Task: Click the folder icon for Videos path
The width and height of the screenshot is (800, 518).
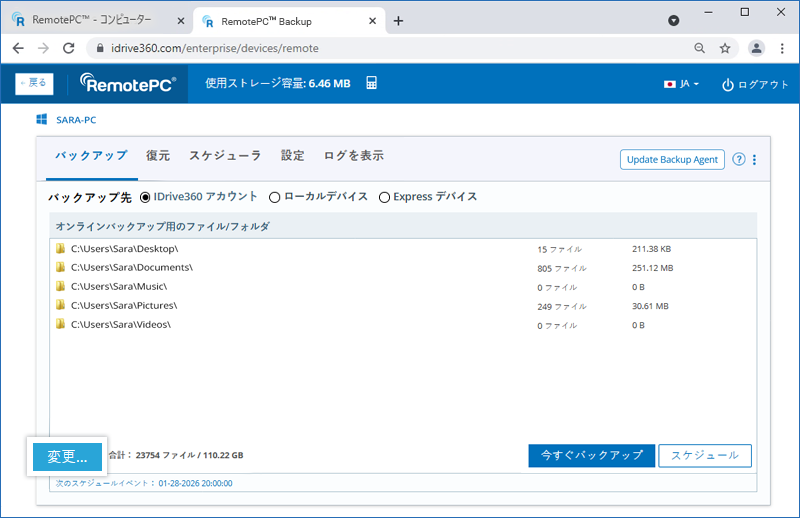Action: point(60,324)
